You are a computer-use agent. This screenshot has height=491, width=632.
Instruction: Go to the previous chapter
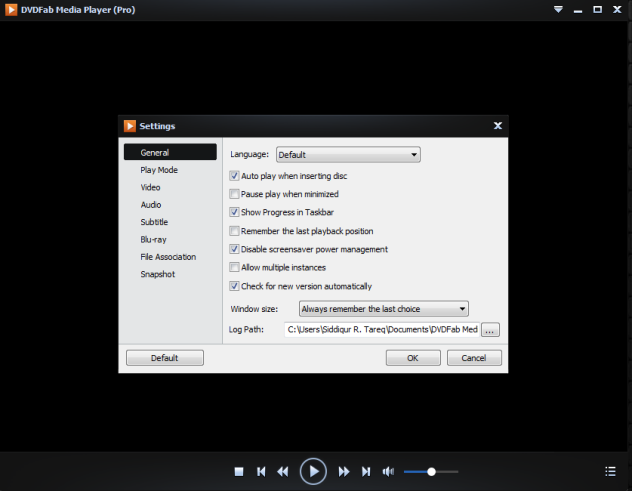click(261, 471)
